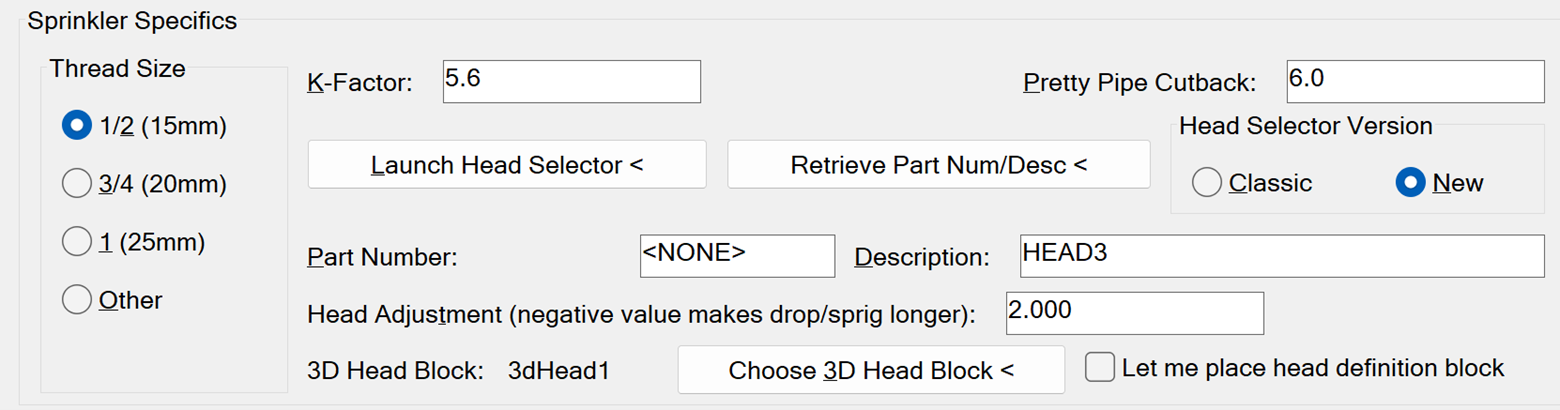The image size is (1560, 410).
Task: Focus the Pretty Pipe Cutback field
Action: [1414, 81]
